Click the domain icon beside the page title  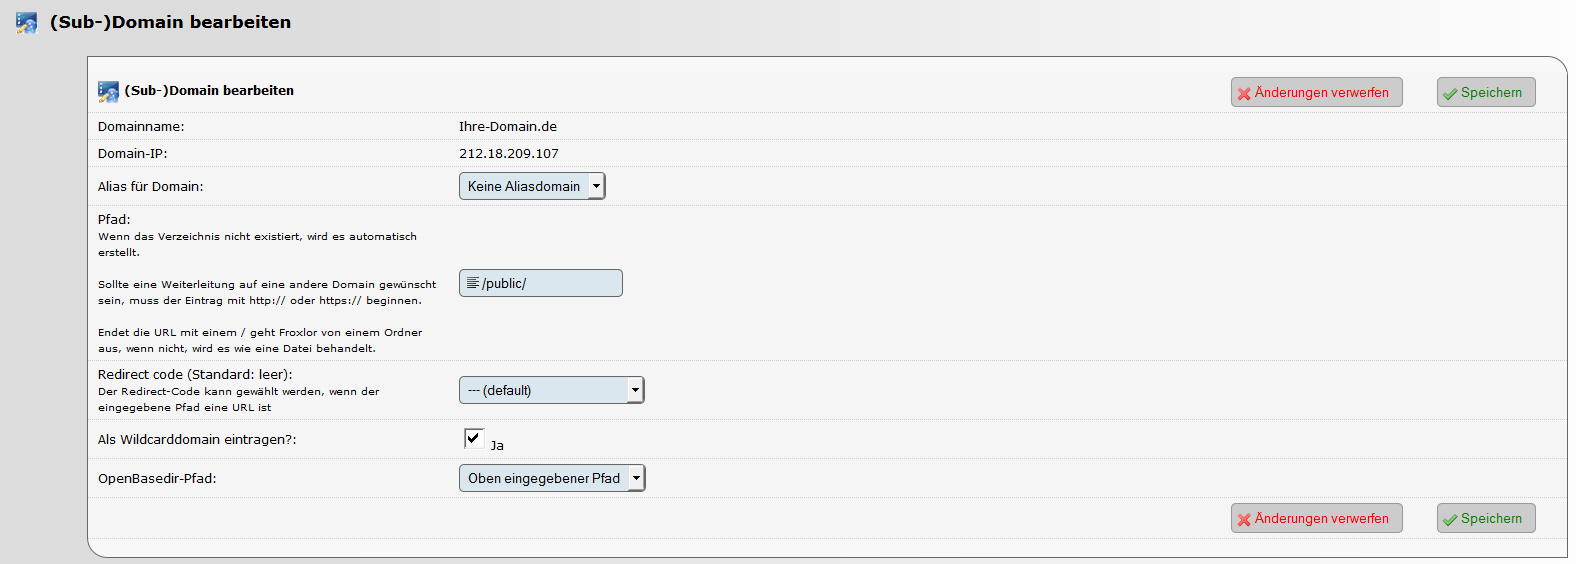coord(27,23)
